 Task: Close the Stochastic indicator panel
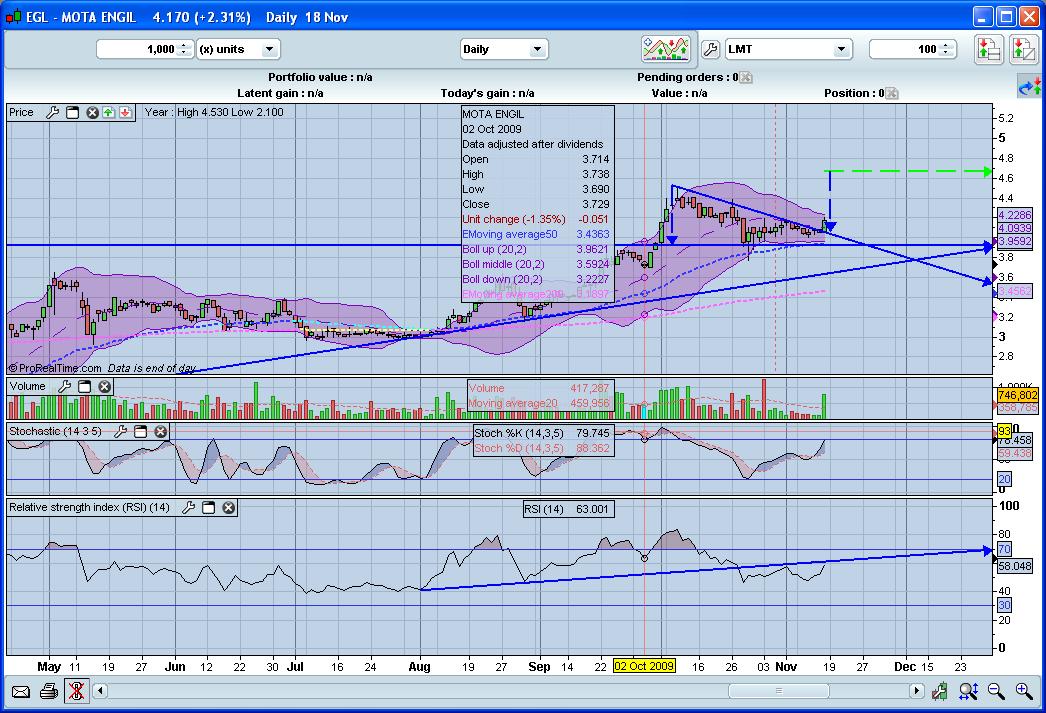(161, 432)
